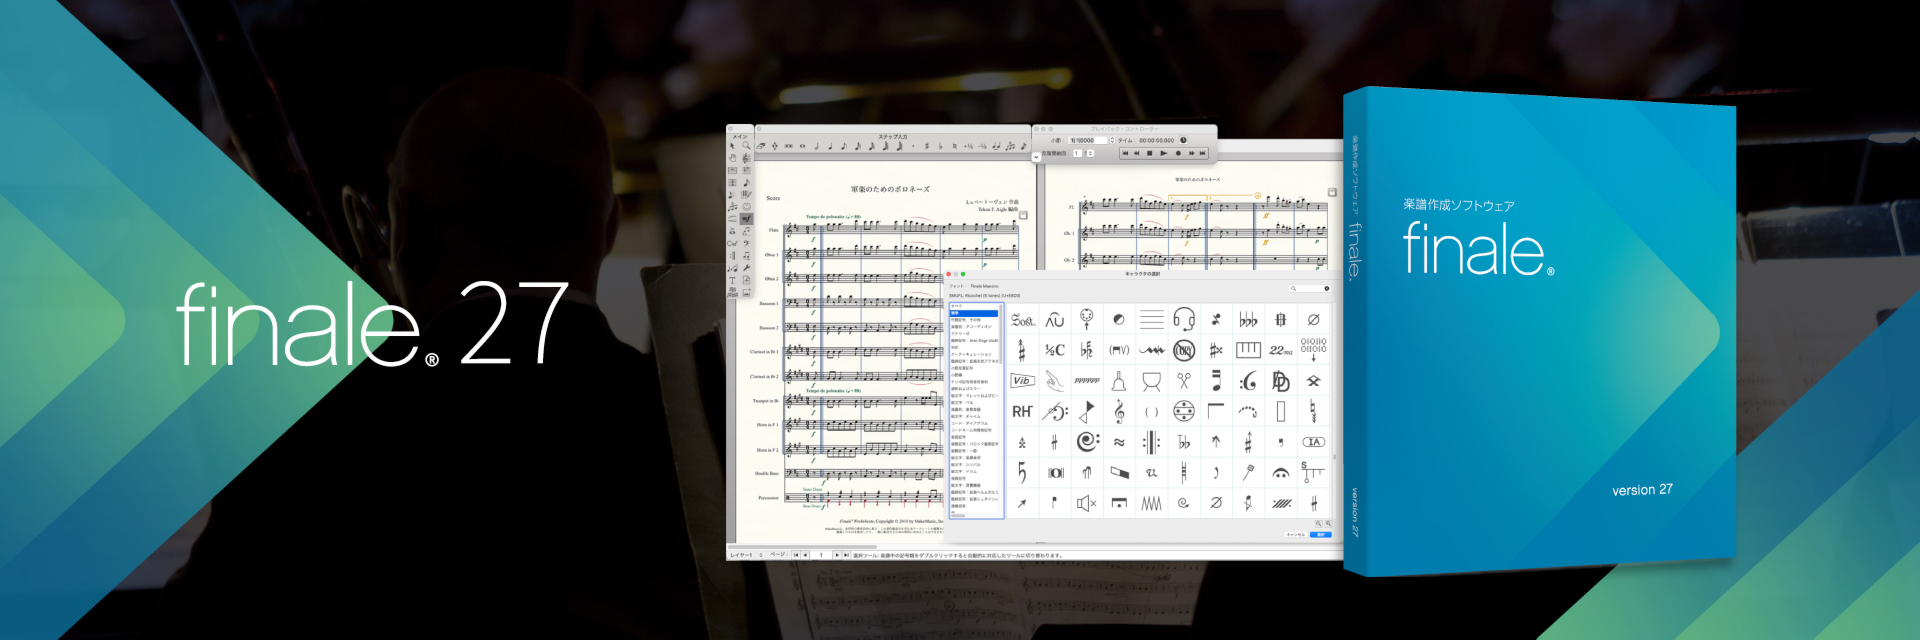This screenshot has width=1920, height=640.
Task: Increment the measure stepper in Playback Controller
Action: pyautogui.click(x=1112, y=139)
